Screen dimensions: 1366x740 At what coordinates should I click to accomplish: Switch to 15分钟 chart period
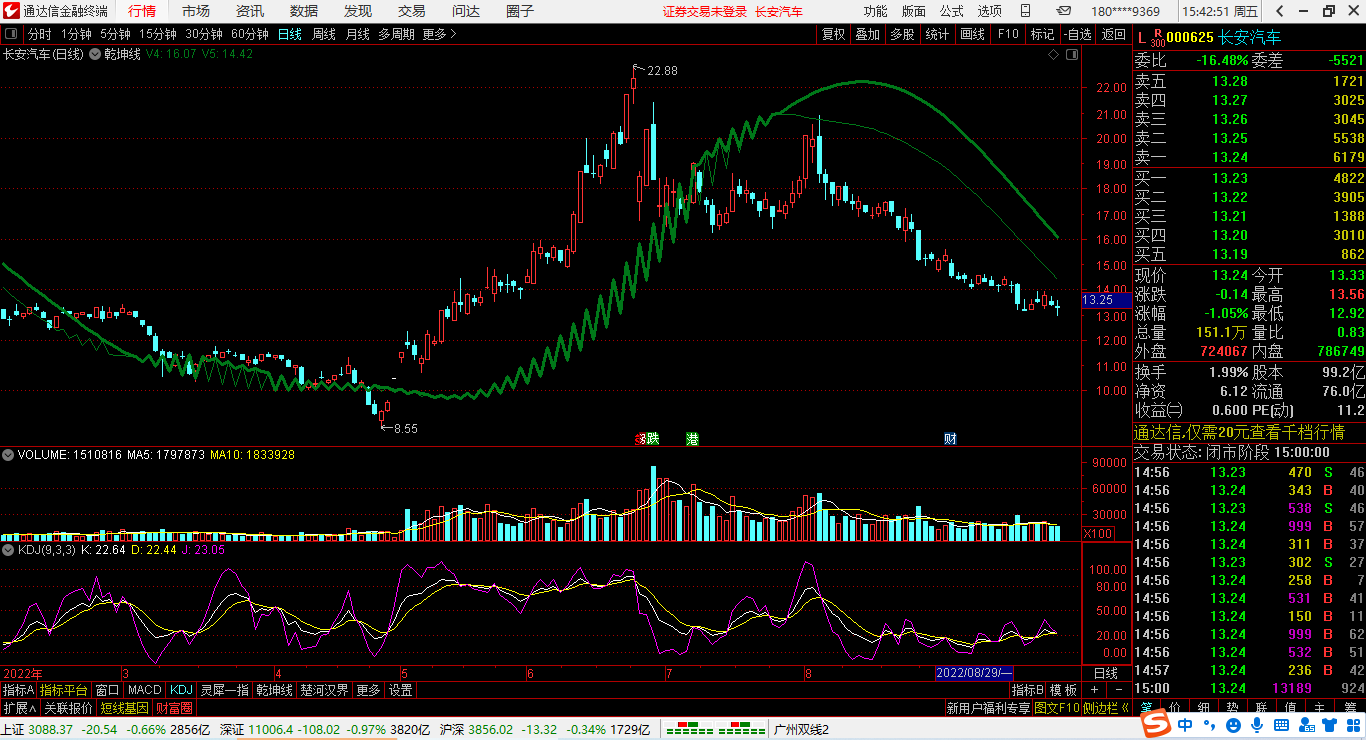[x=158, y=34]
